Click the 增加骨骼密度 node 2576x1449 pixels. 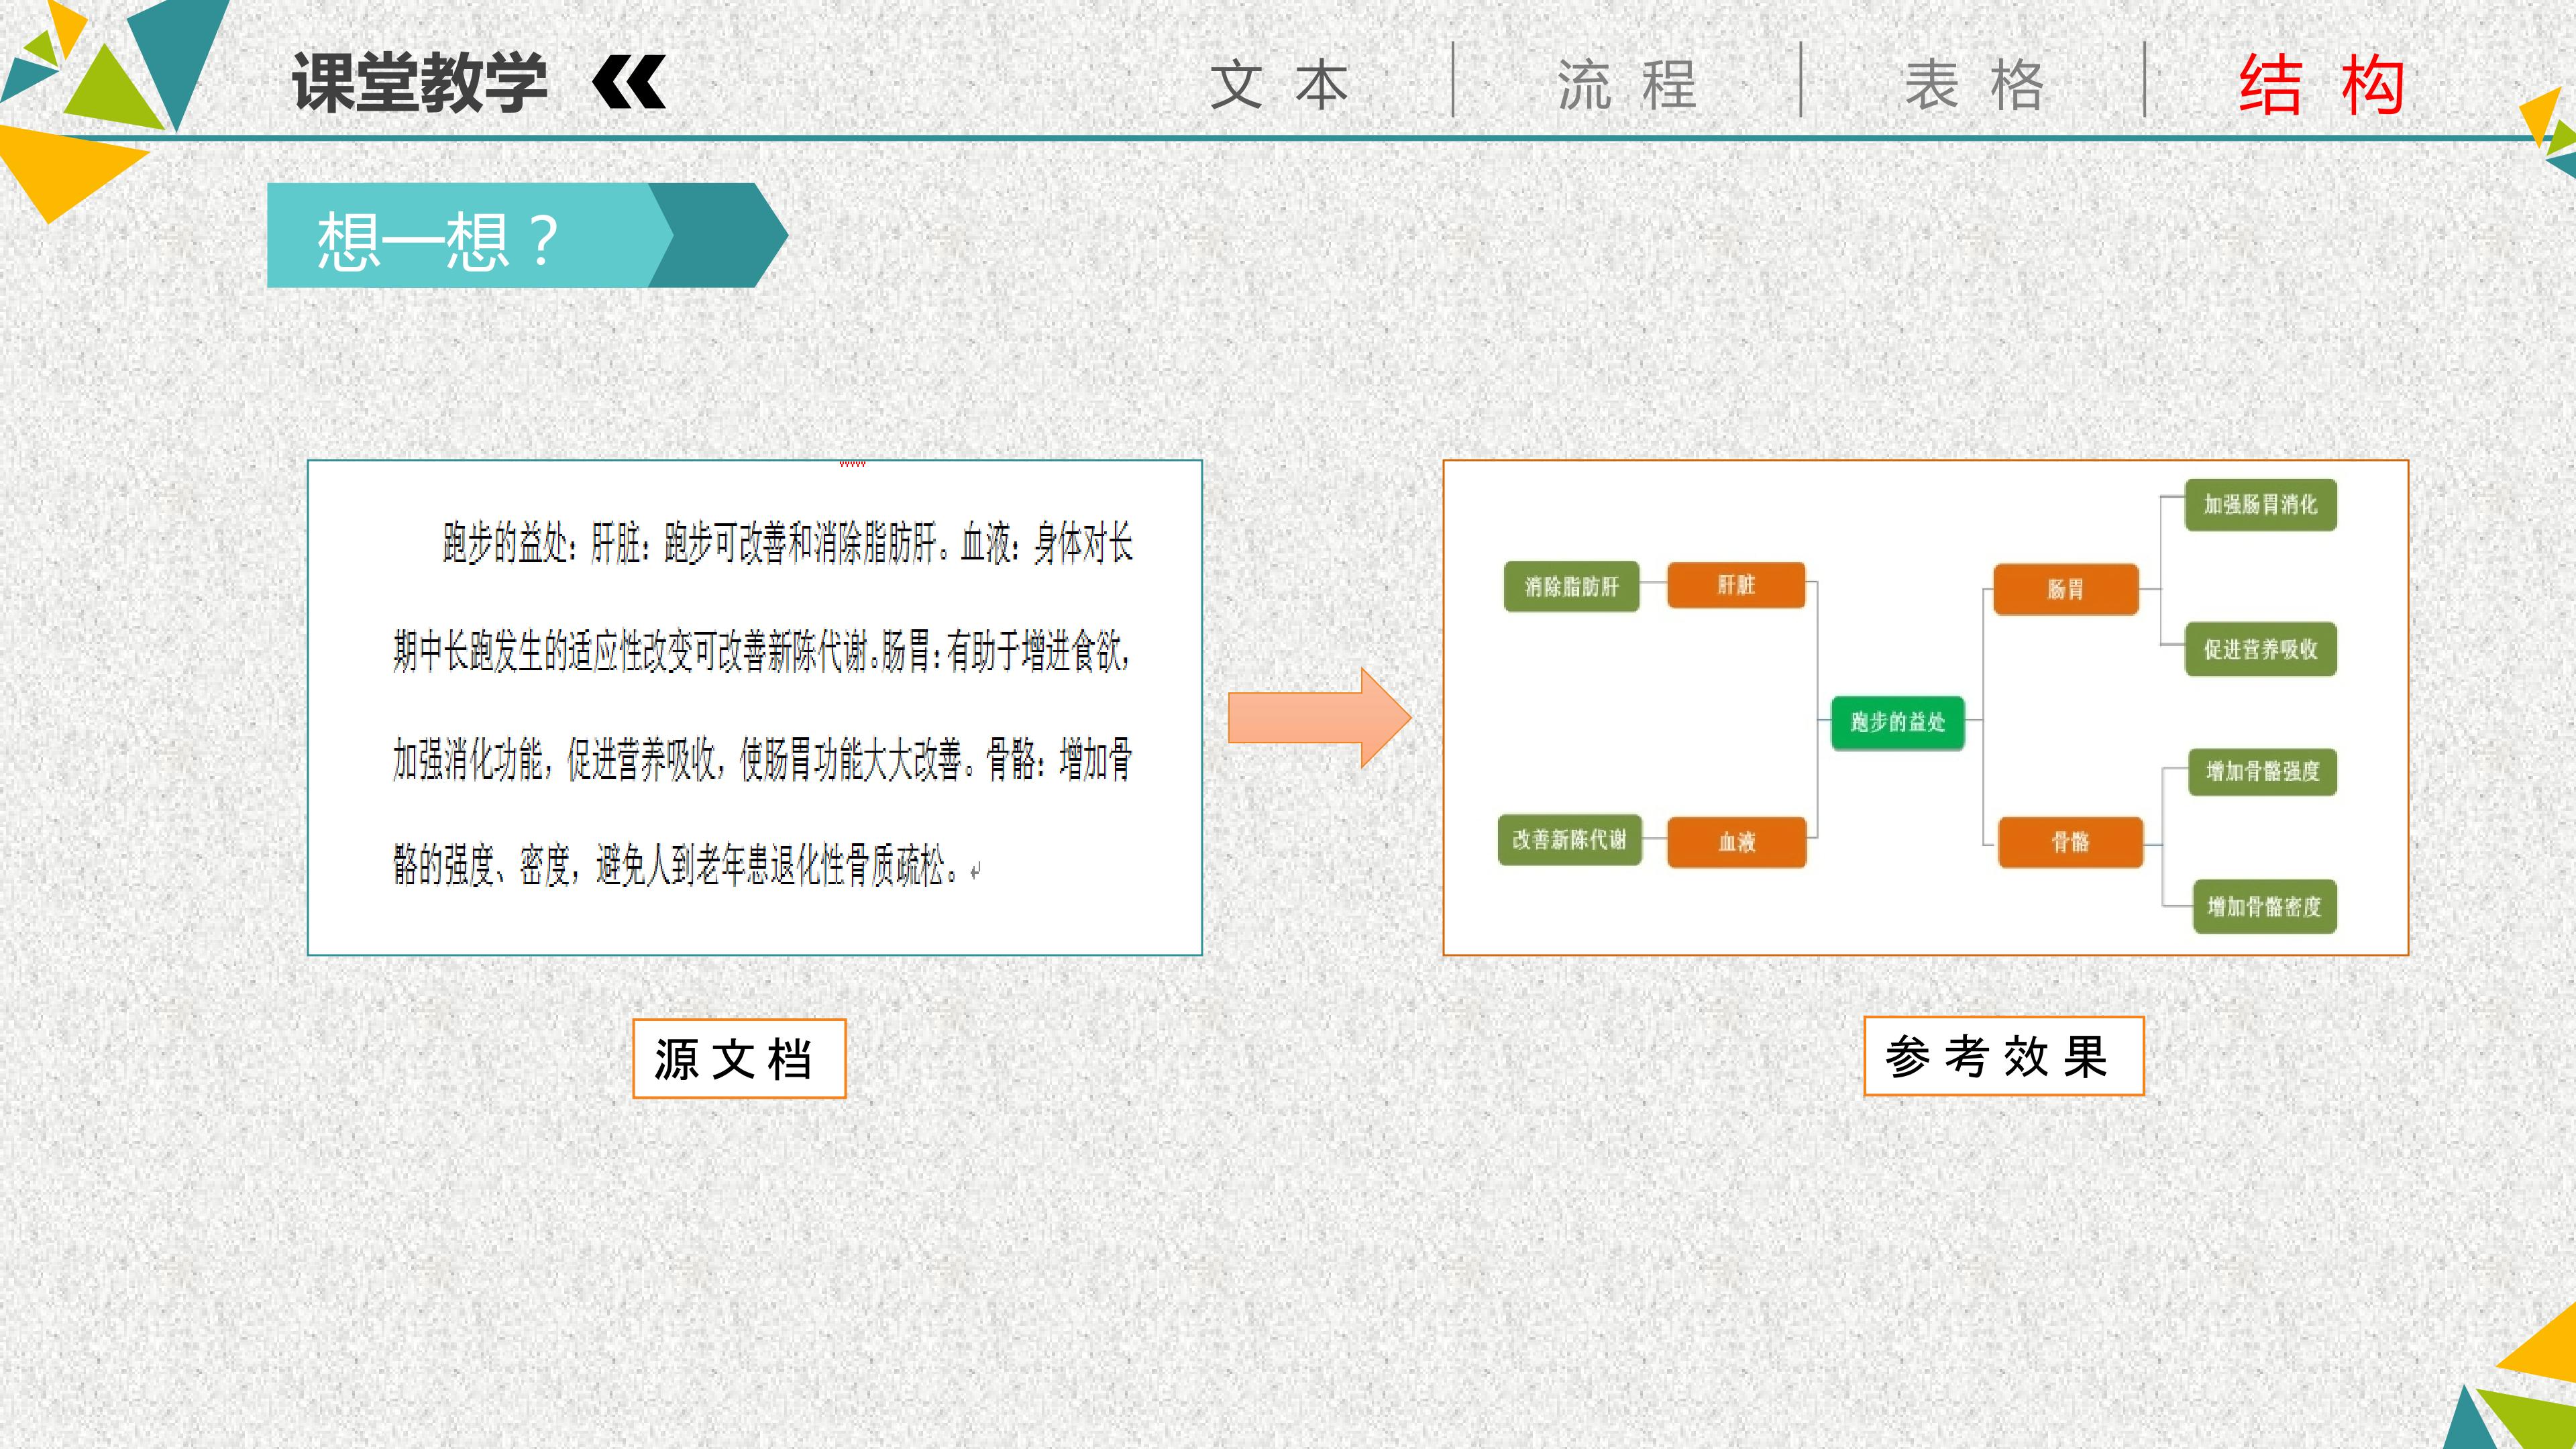coord(2264,906)
